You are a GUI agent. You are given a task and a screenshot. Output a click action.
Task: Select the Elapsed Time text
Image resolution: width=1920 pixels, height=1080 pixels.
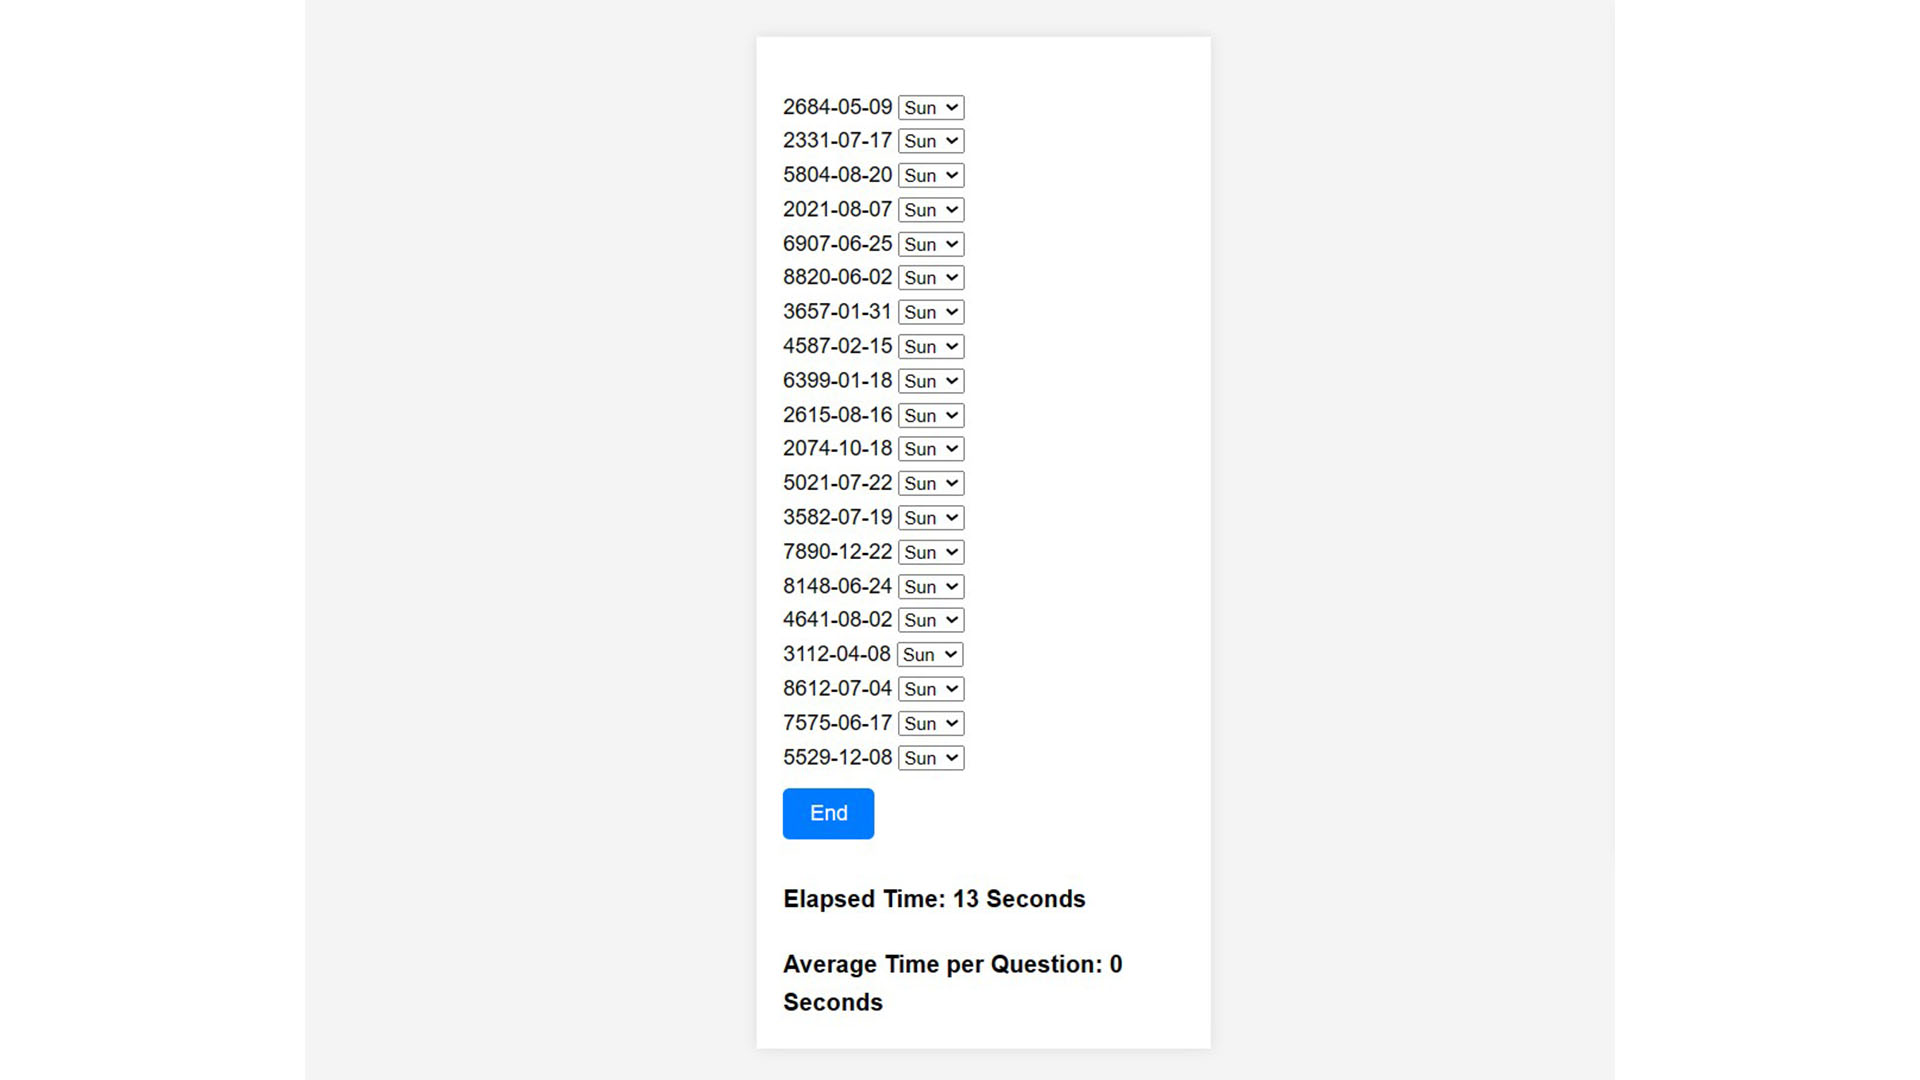pyautogui.click(x=934, y=899)
